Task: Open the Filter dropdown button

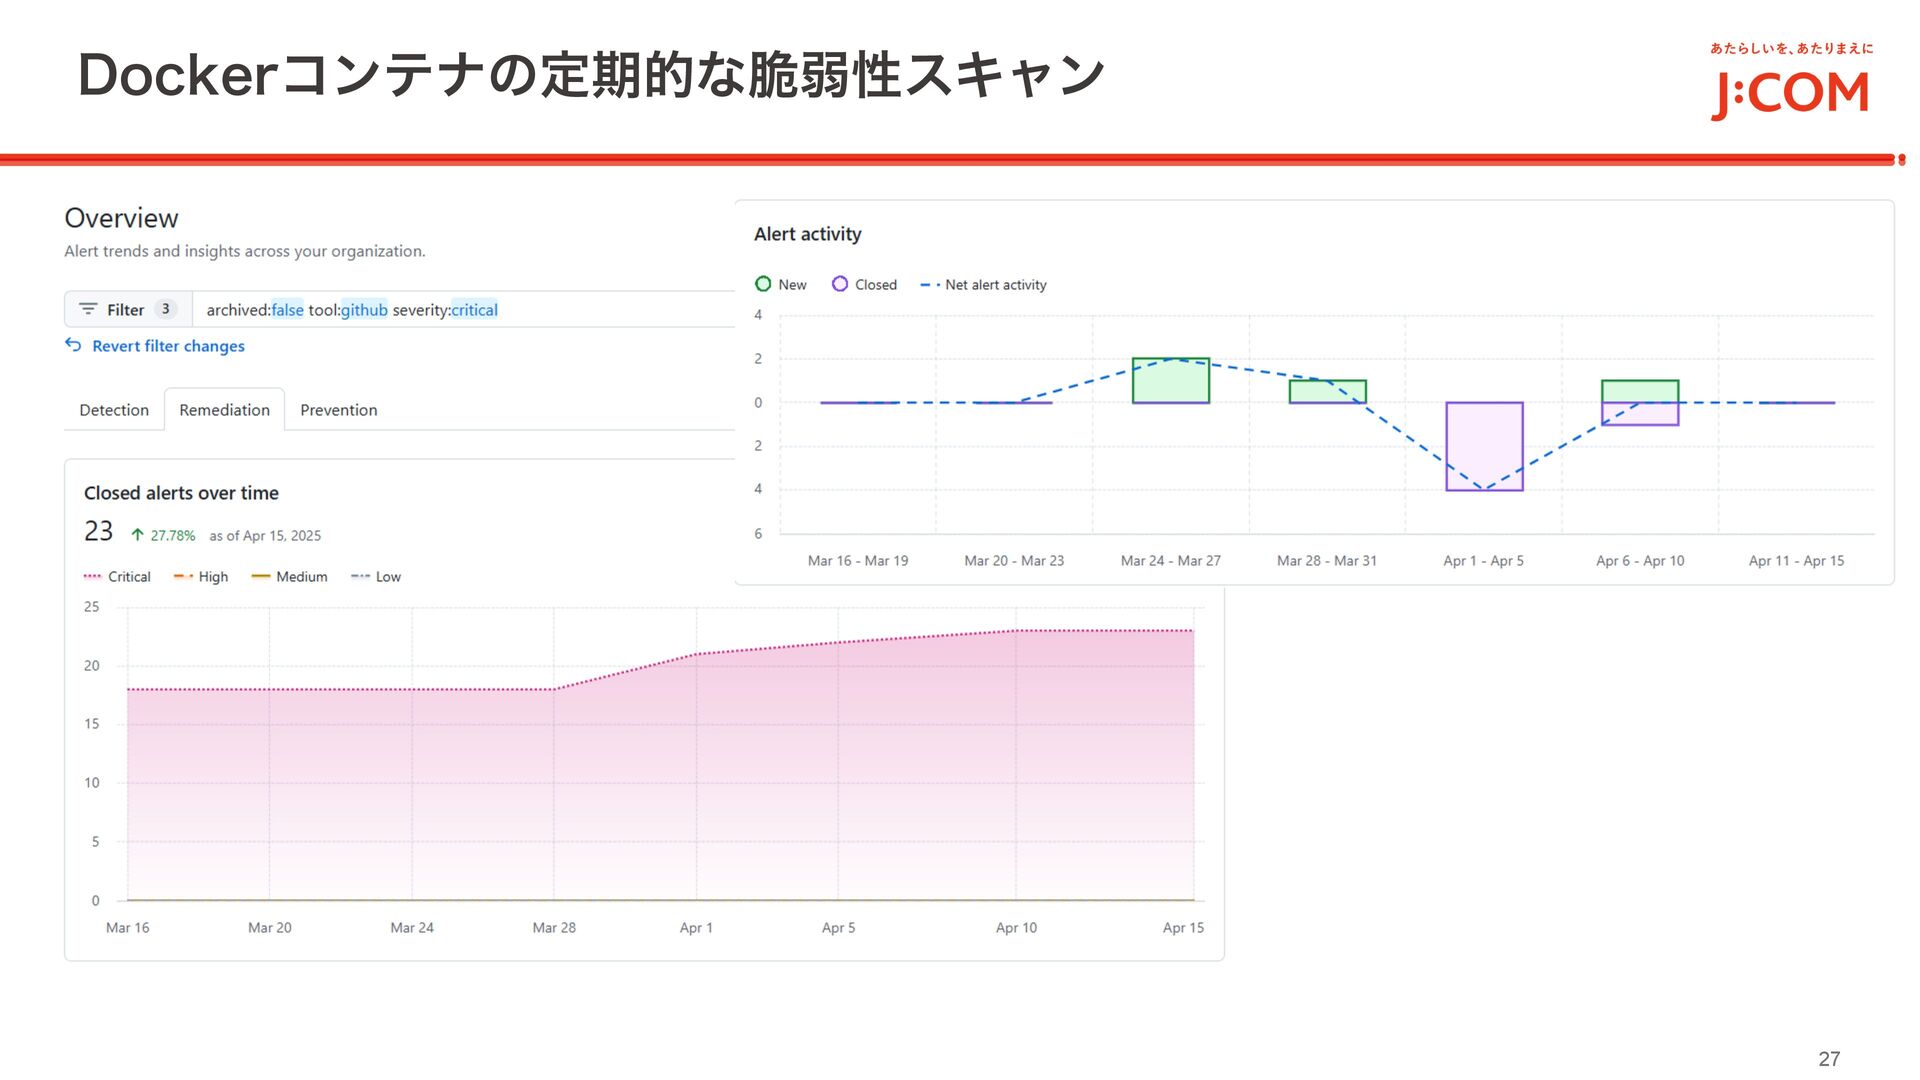Action: point(127,310)
